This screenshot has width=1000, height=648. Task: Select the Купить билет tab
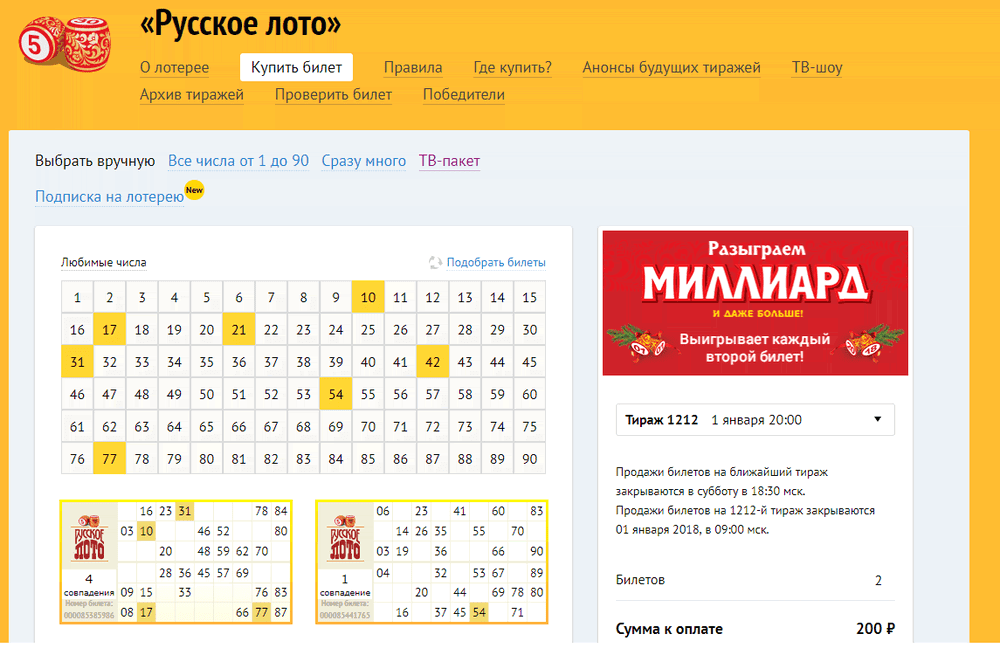point(297,68)
